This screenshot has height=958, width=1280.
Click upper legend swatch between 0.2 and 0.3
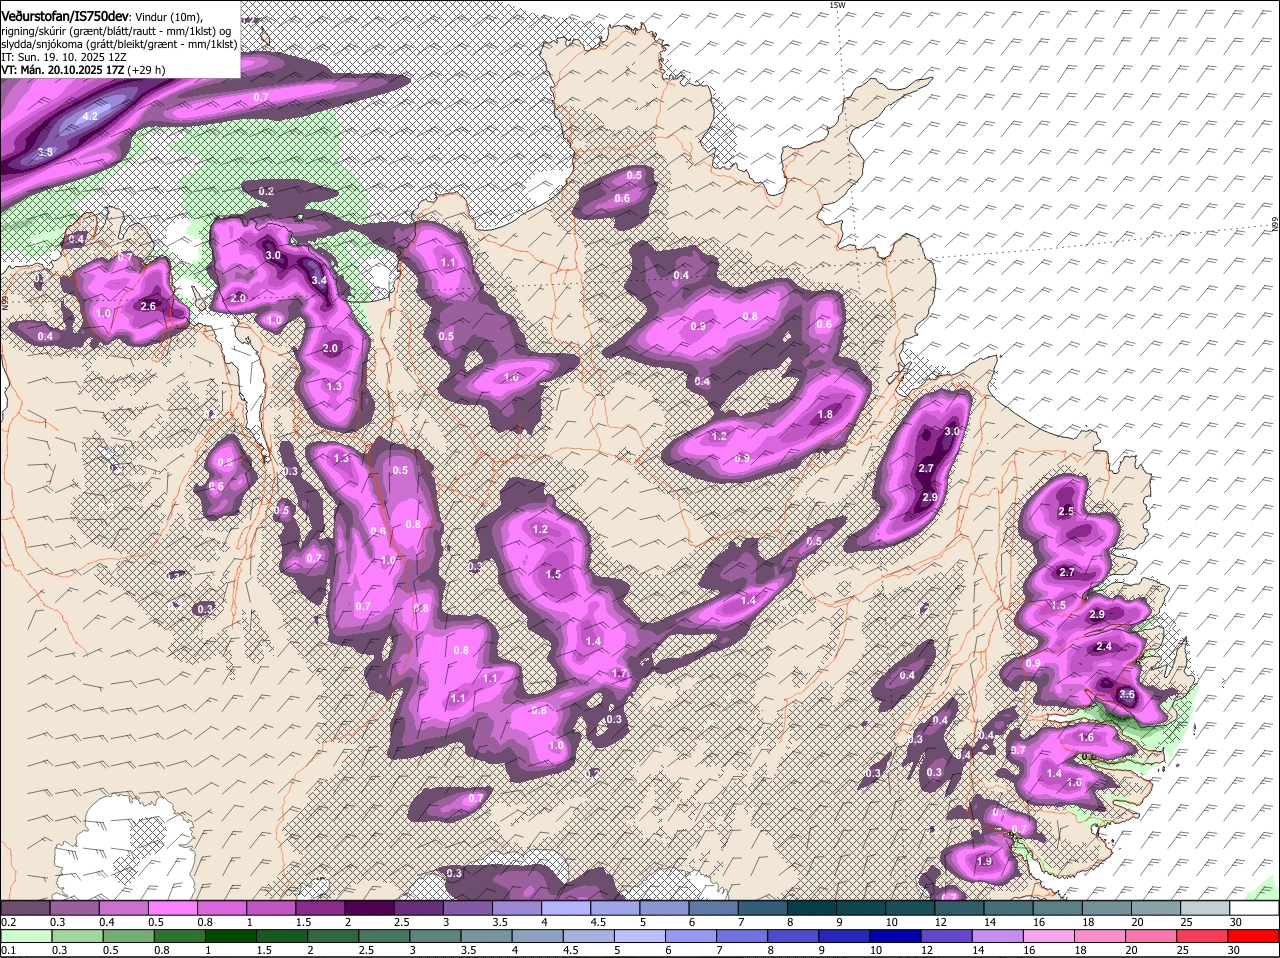click(x=26, y=908)
